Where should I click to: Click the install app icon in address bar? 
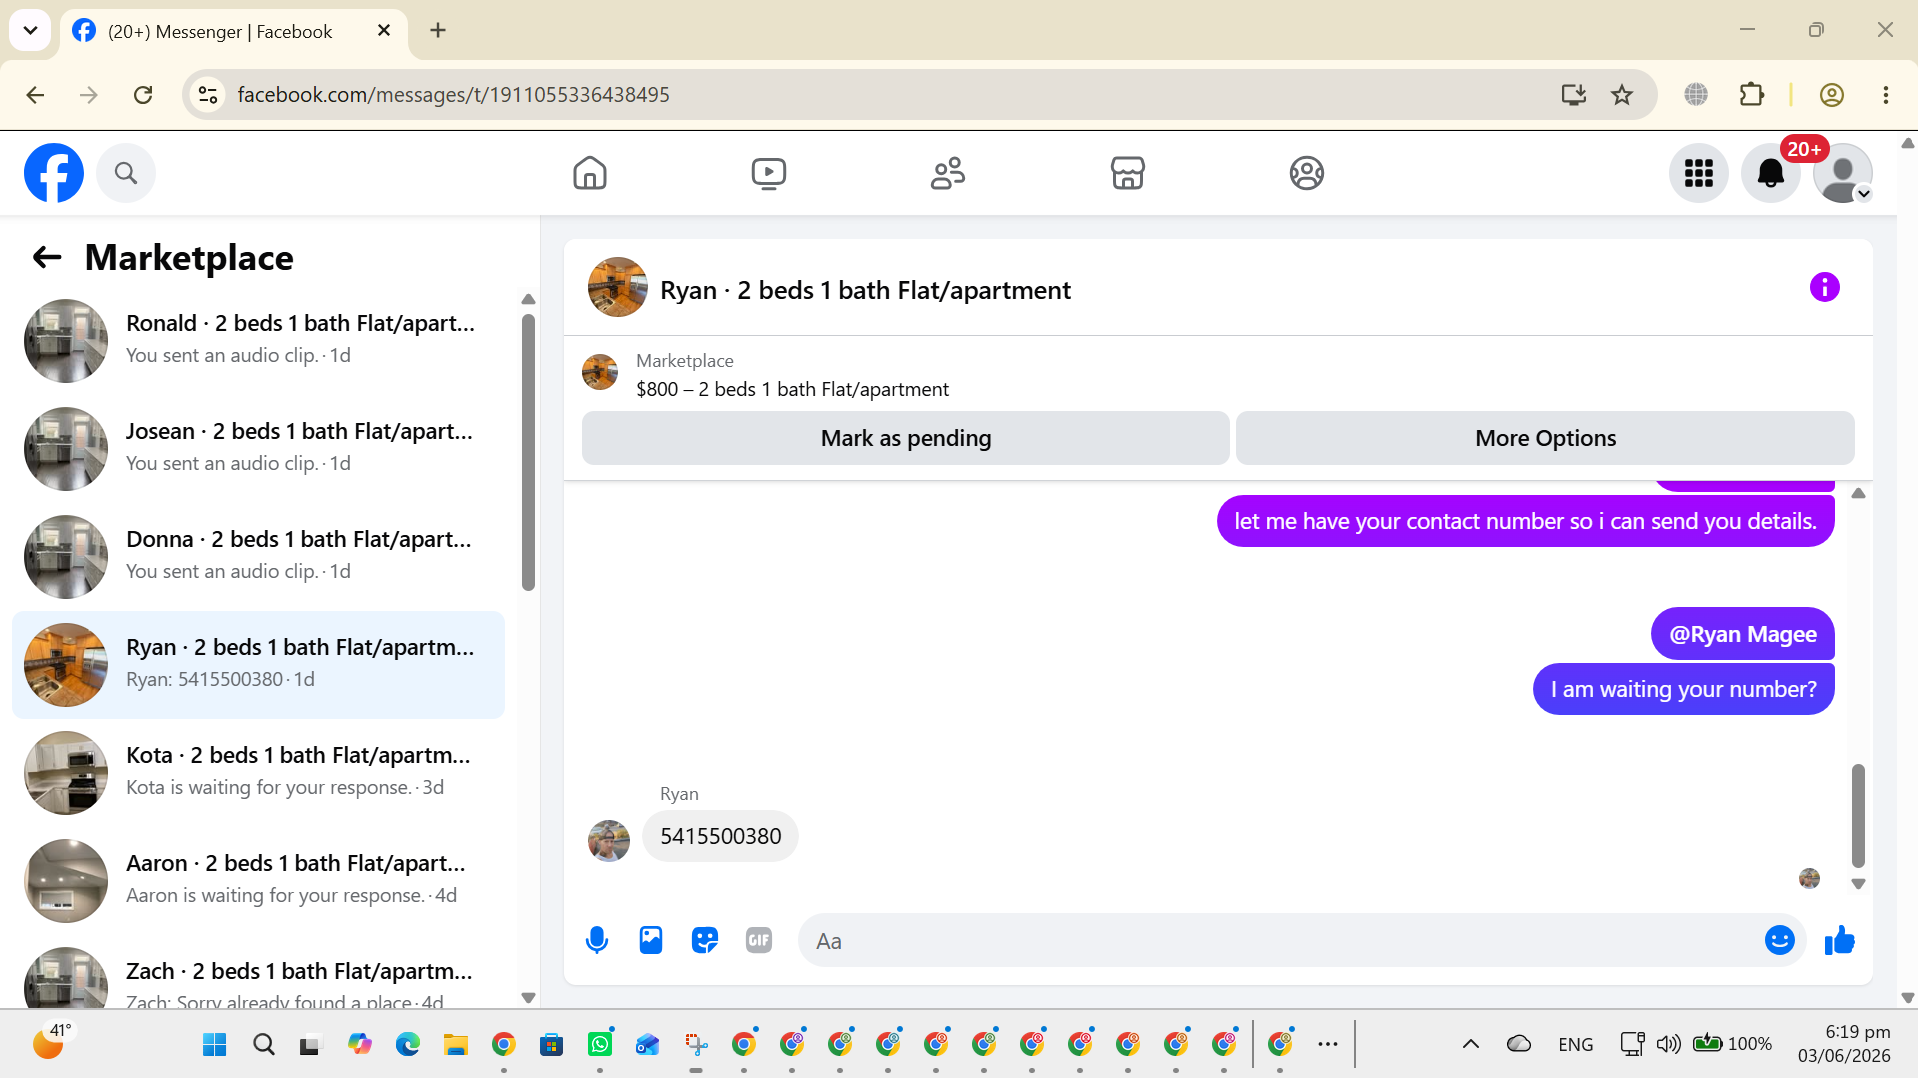[1574, 95]
